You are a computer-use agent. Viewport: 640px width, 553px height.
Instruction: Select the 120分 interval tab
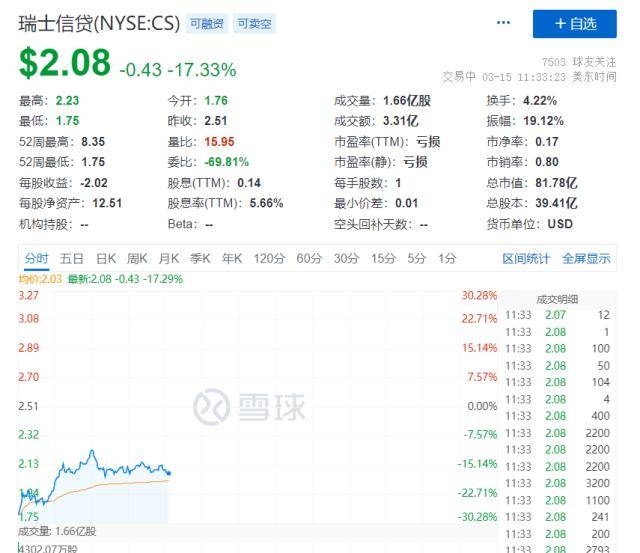pos(269,258)
